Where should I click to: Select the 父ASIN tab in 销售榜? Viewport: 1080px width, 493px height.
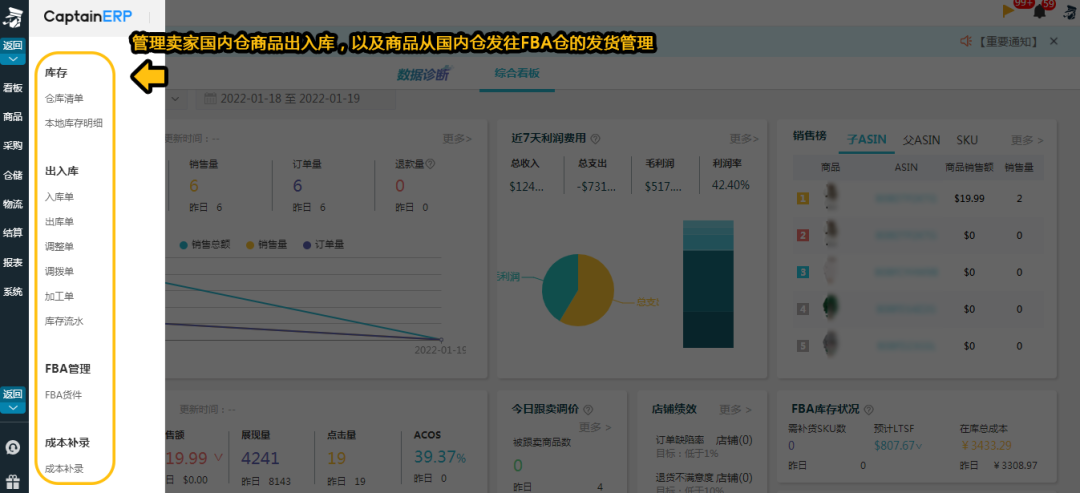922,139
